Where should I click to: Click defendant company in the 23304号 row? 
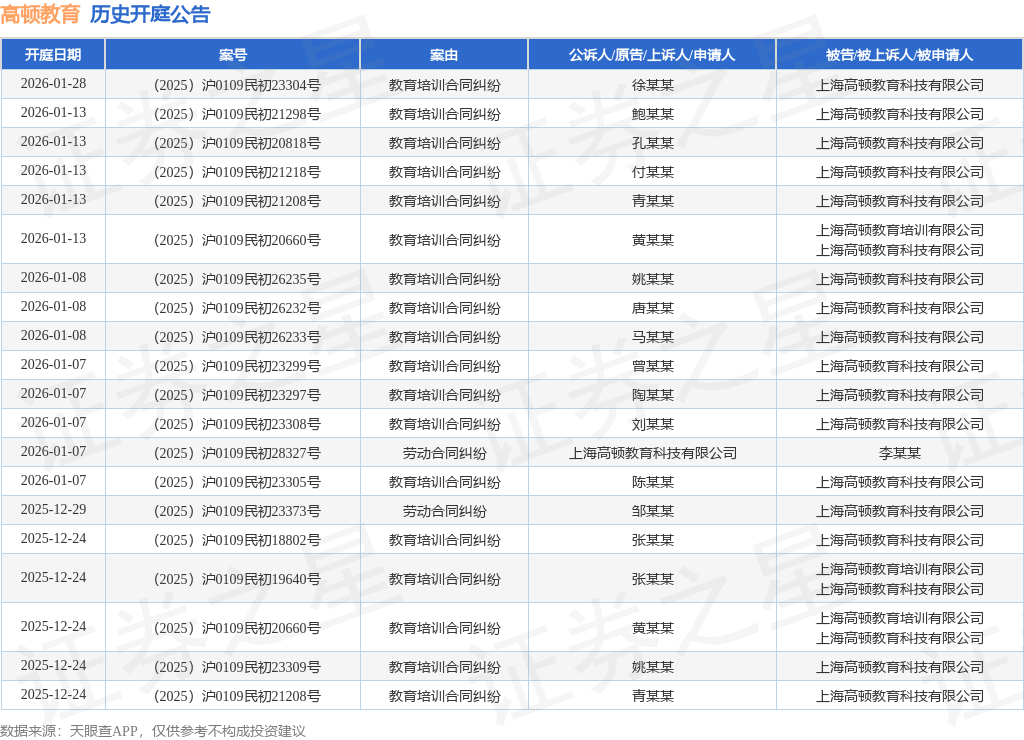click(x=899, y=85)
